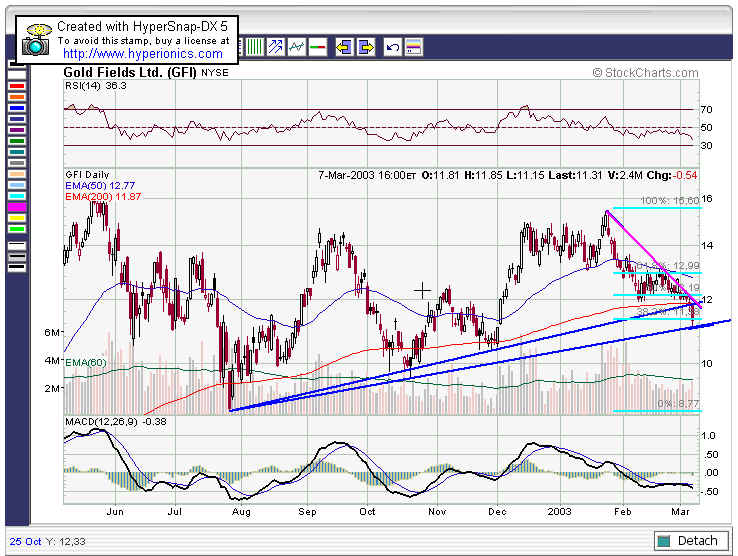738x556 pixels.
Task: Pick the light blue color swatch
Action: coord(17,185)
